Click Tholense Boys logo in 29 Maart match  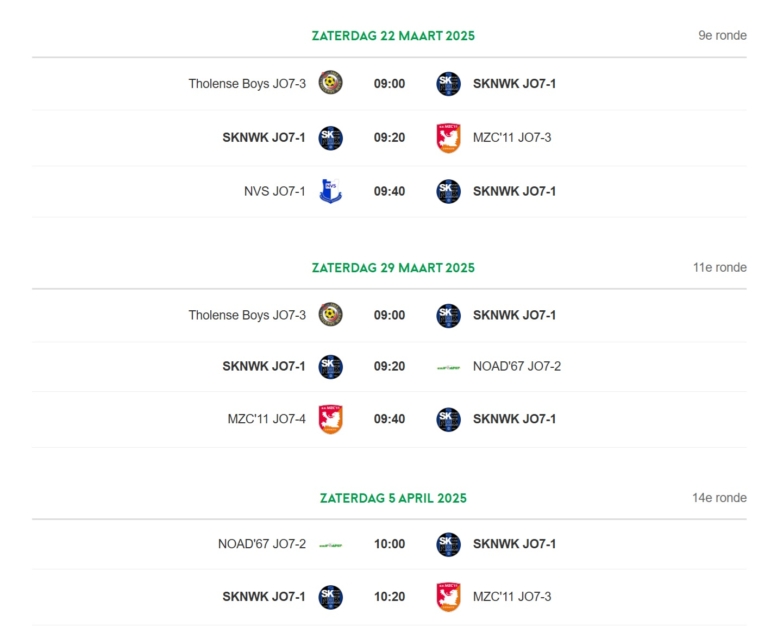click(x=331, y=314)
